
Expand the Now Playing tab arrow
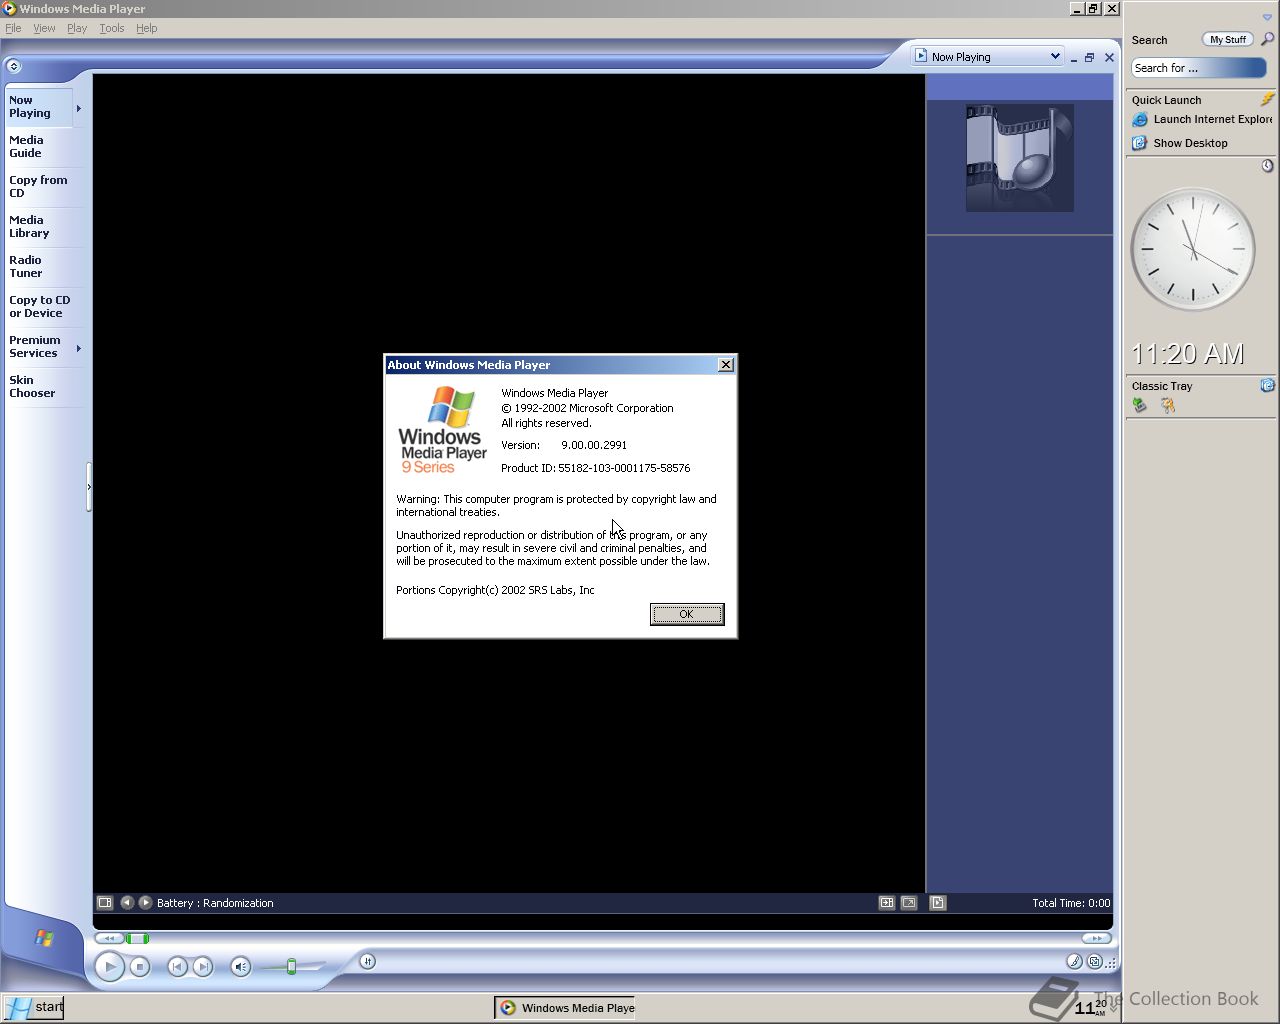(x=79, y=108)
